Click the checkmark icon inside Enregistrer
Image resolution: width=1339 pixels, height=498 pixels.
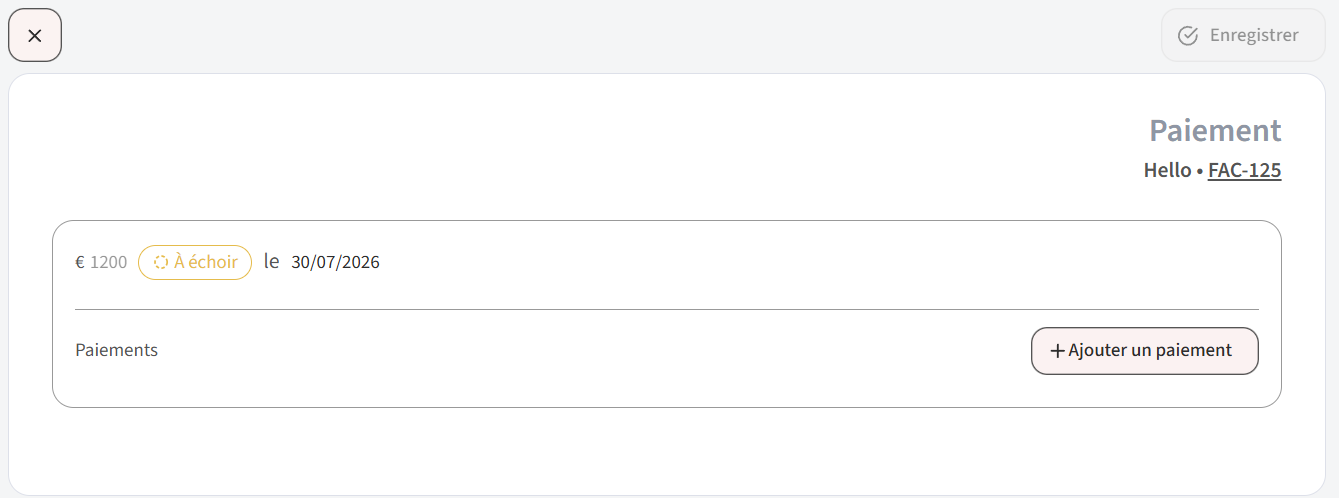(x=1188, y=35)
